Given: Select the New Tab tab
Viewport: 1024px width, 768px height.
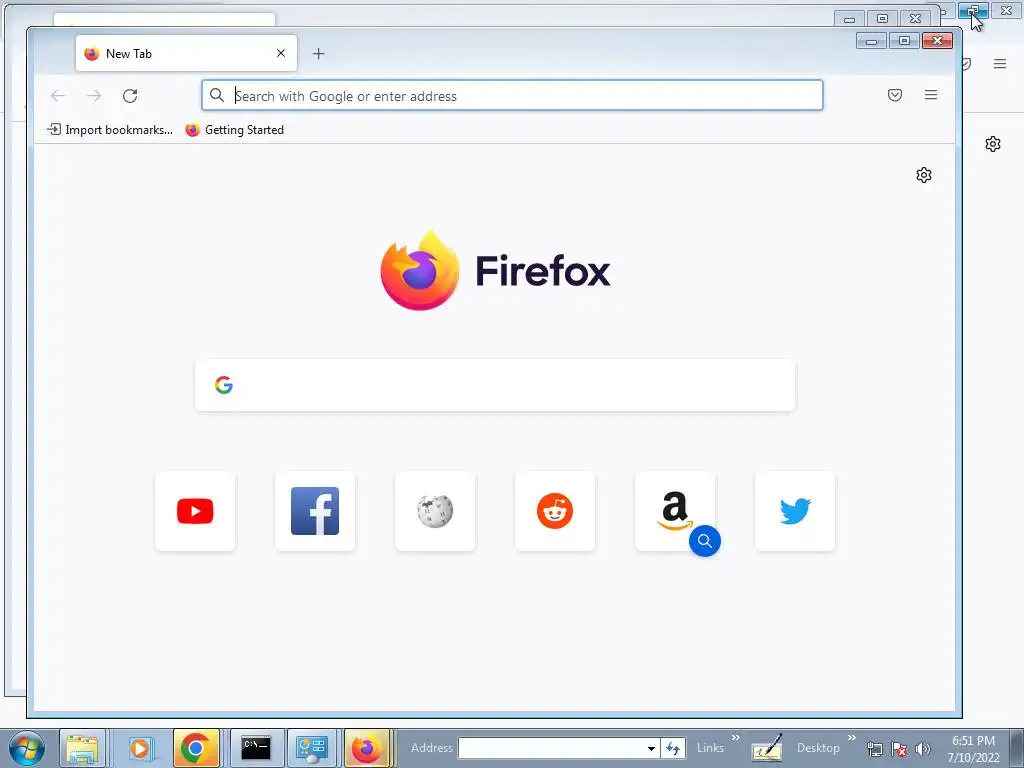Looking at the screenshot, I should click(x=186, y=54).
